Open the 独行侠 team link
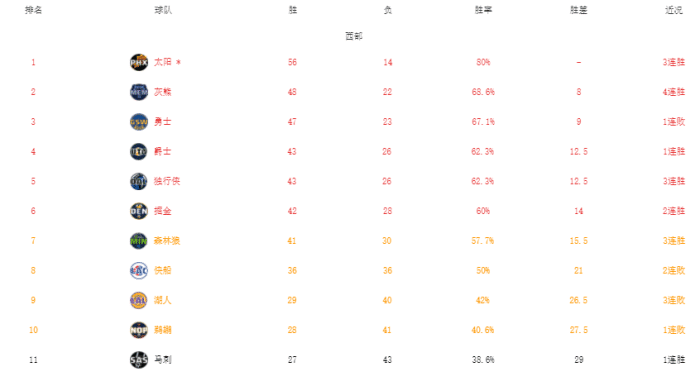Viewport: 700px width, 381px height. 167,181
